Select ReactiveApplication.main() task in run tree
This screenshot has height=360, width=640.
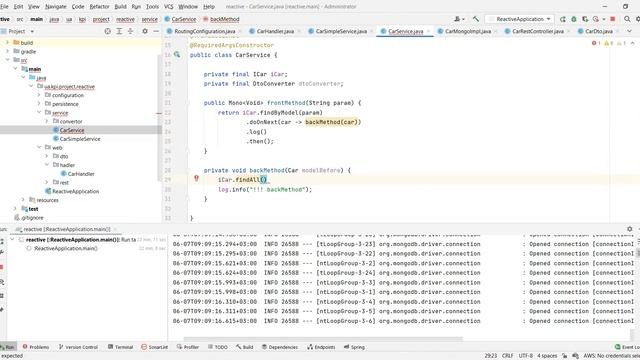tap(65, 249)
